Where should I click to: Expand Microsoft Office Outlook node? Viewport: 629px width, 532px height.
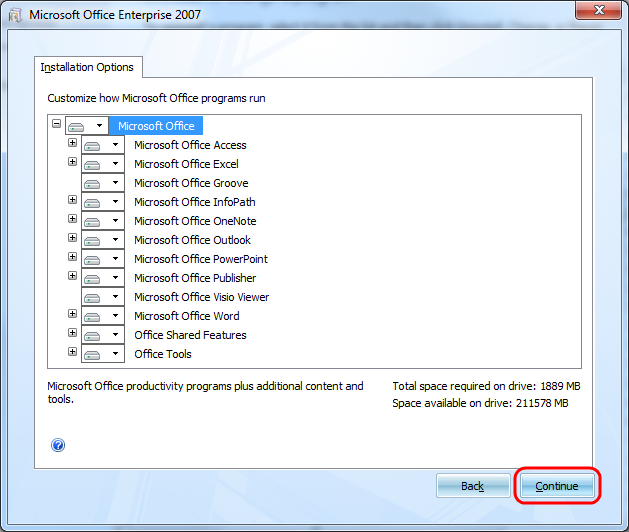pyautogui.click(x=72, y=238)
